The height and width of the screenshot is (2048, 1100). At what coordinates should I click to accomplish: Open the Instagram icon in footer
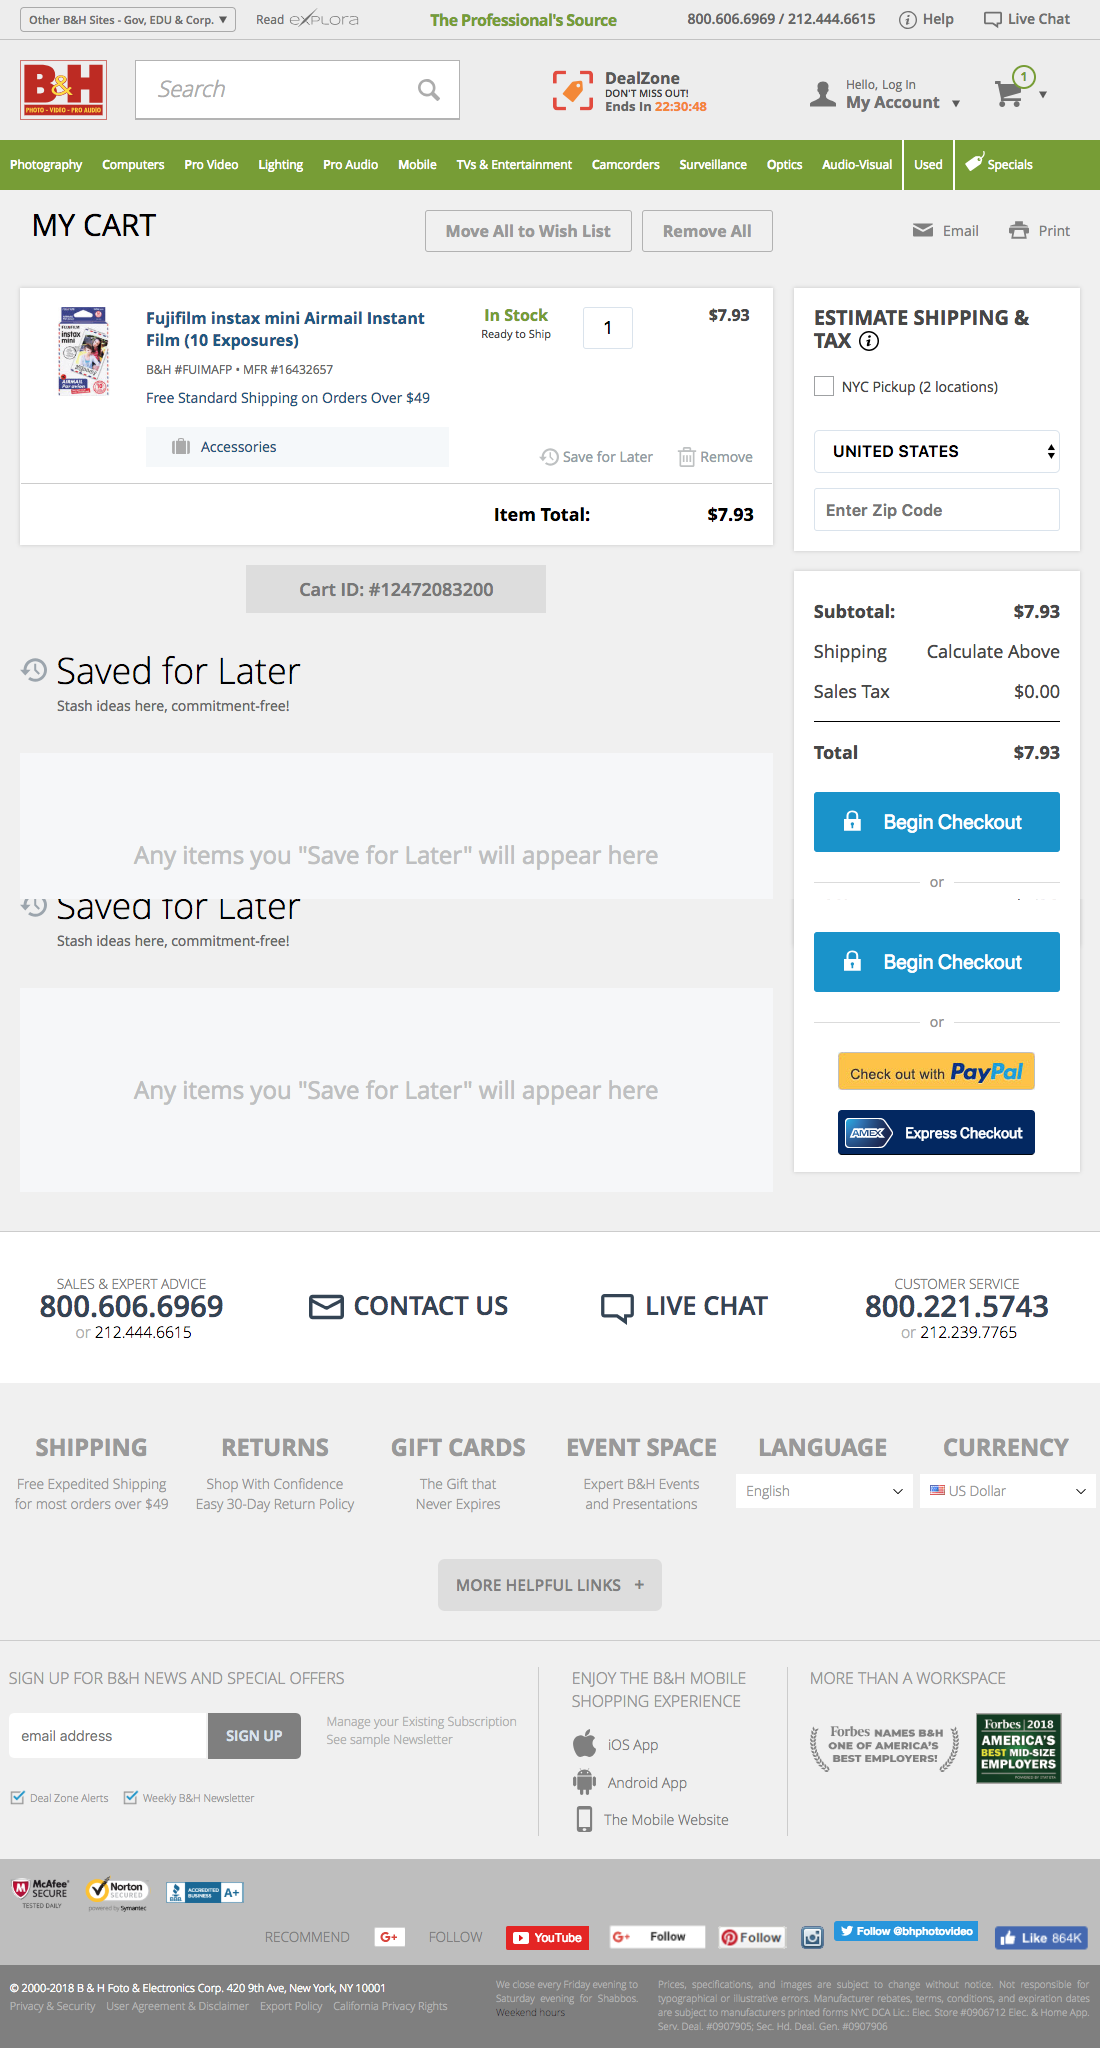813,1938
